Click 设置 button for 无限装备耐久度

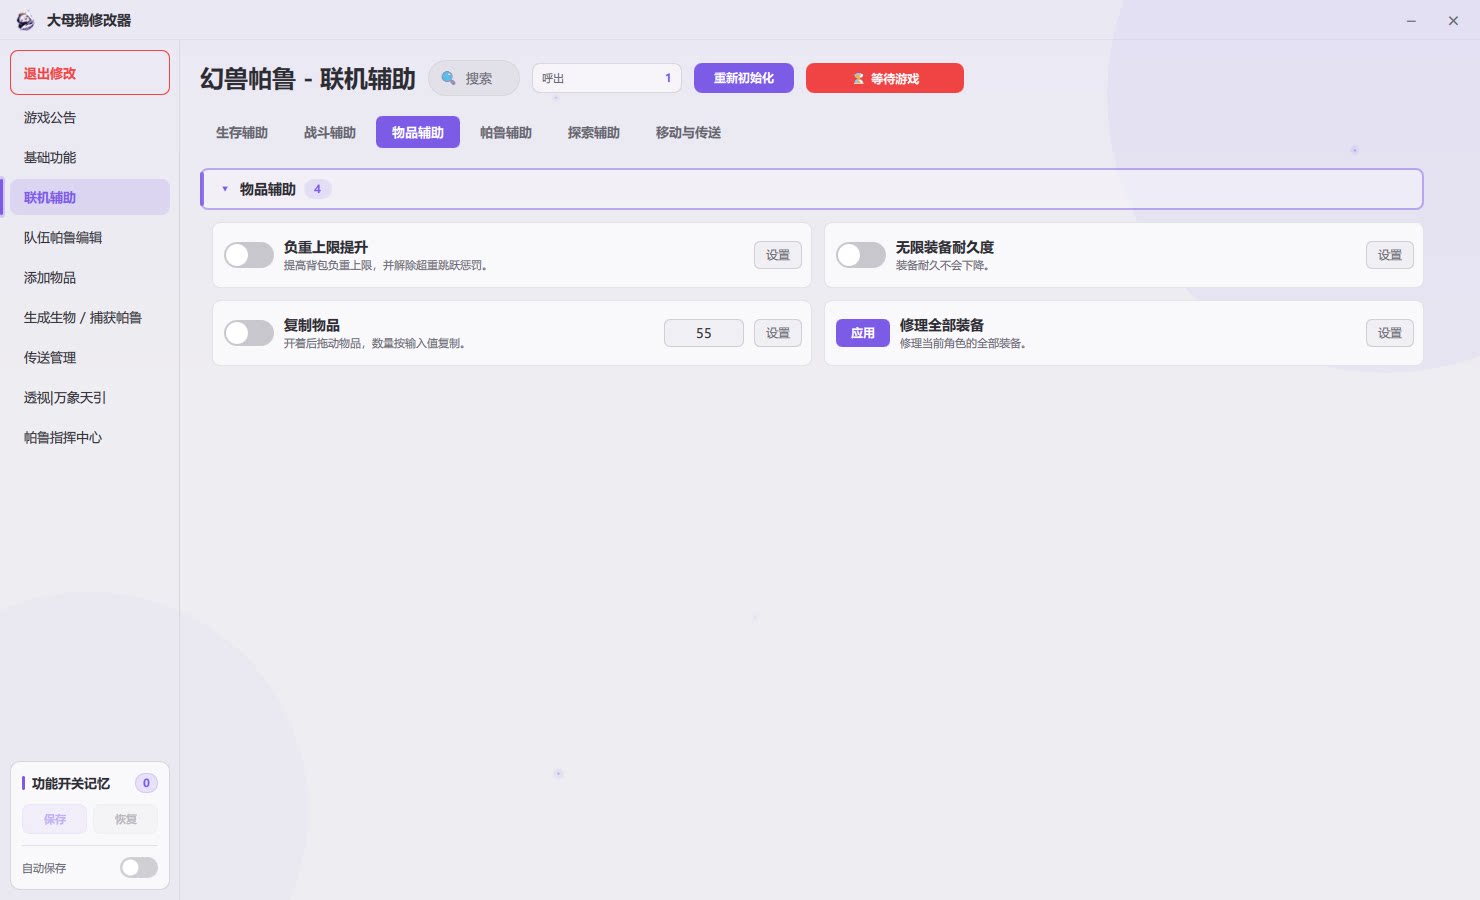point(1390,255)
